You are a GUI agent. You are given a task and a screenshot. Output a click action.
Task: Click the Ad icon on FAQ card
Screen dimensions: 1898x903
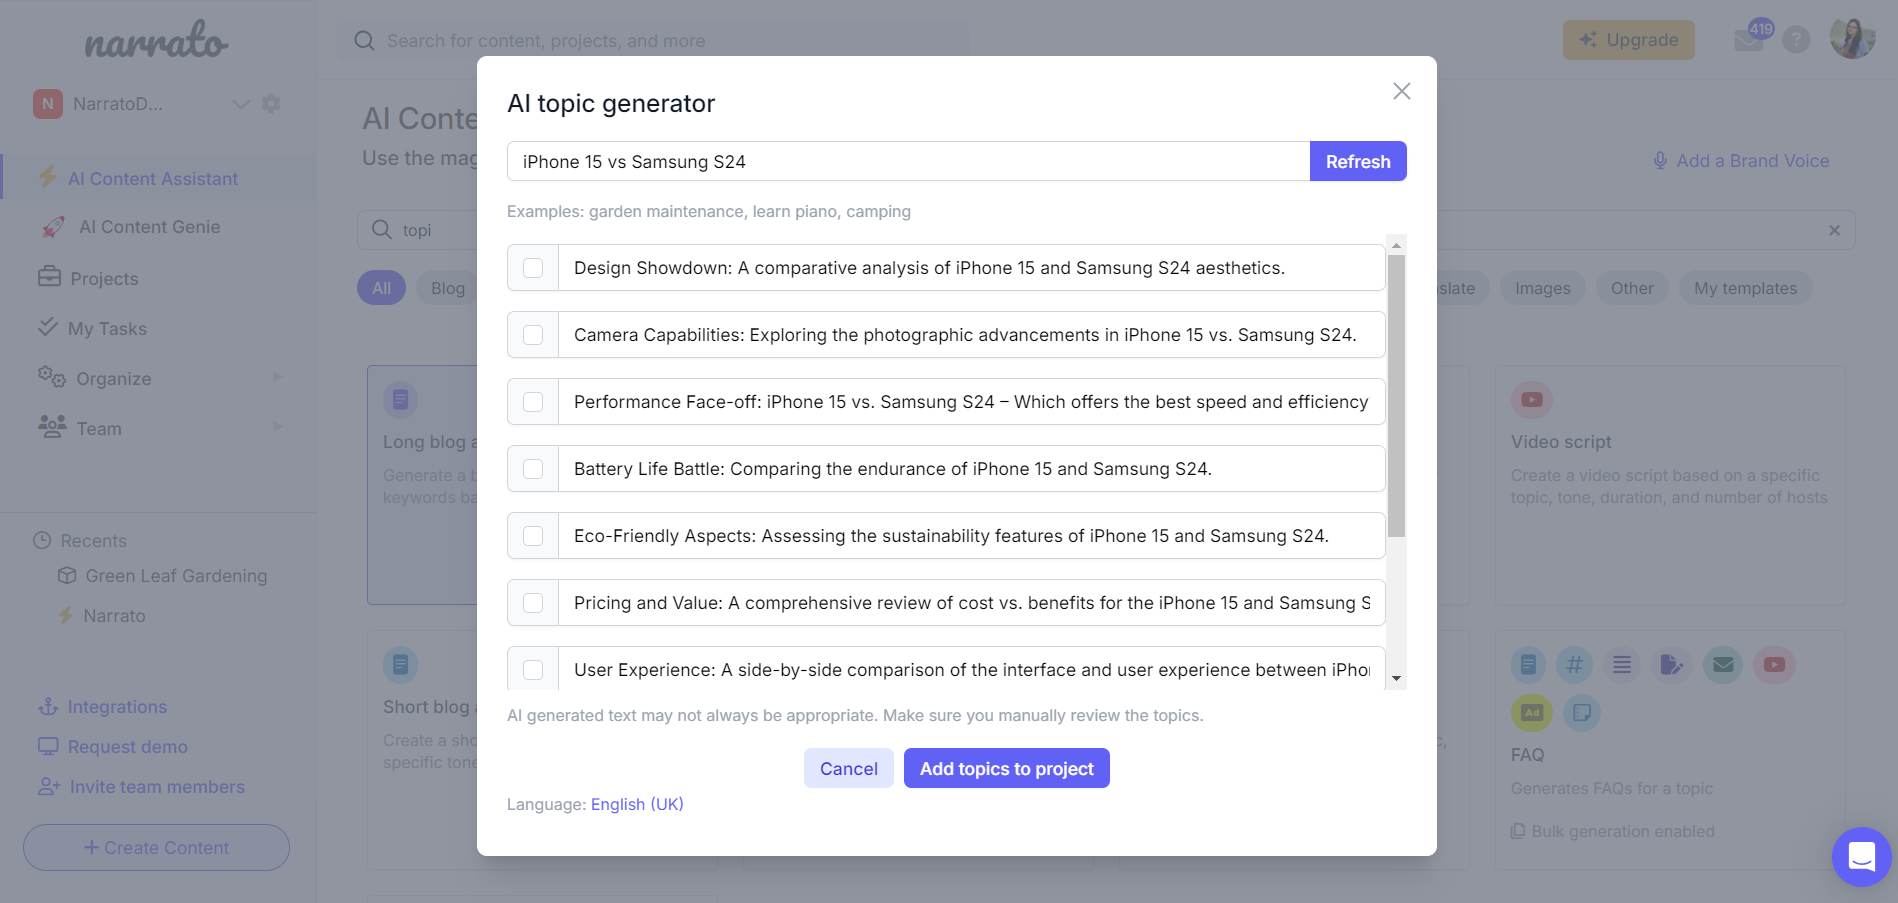[1531, 712]
